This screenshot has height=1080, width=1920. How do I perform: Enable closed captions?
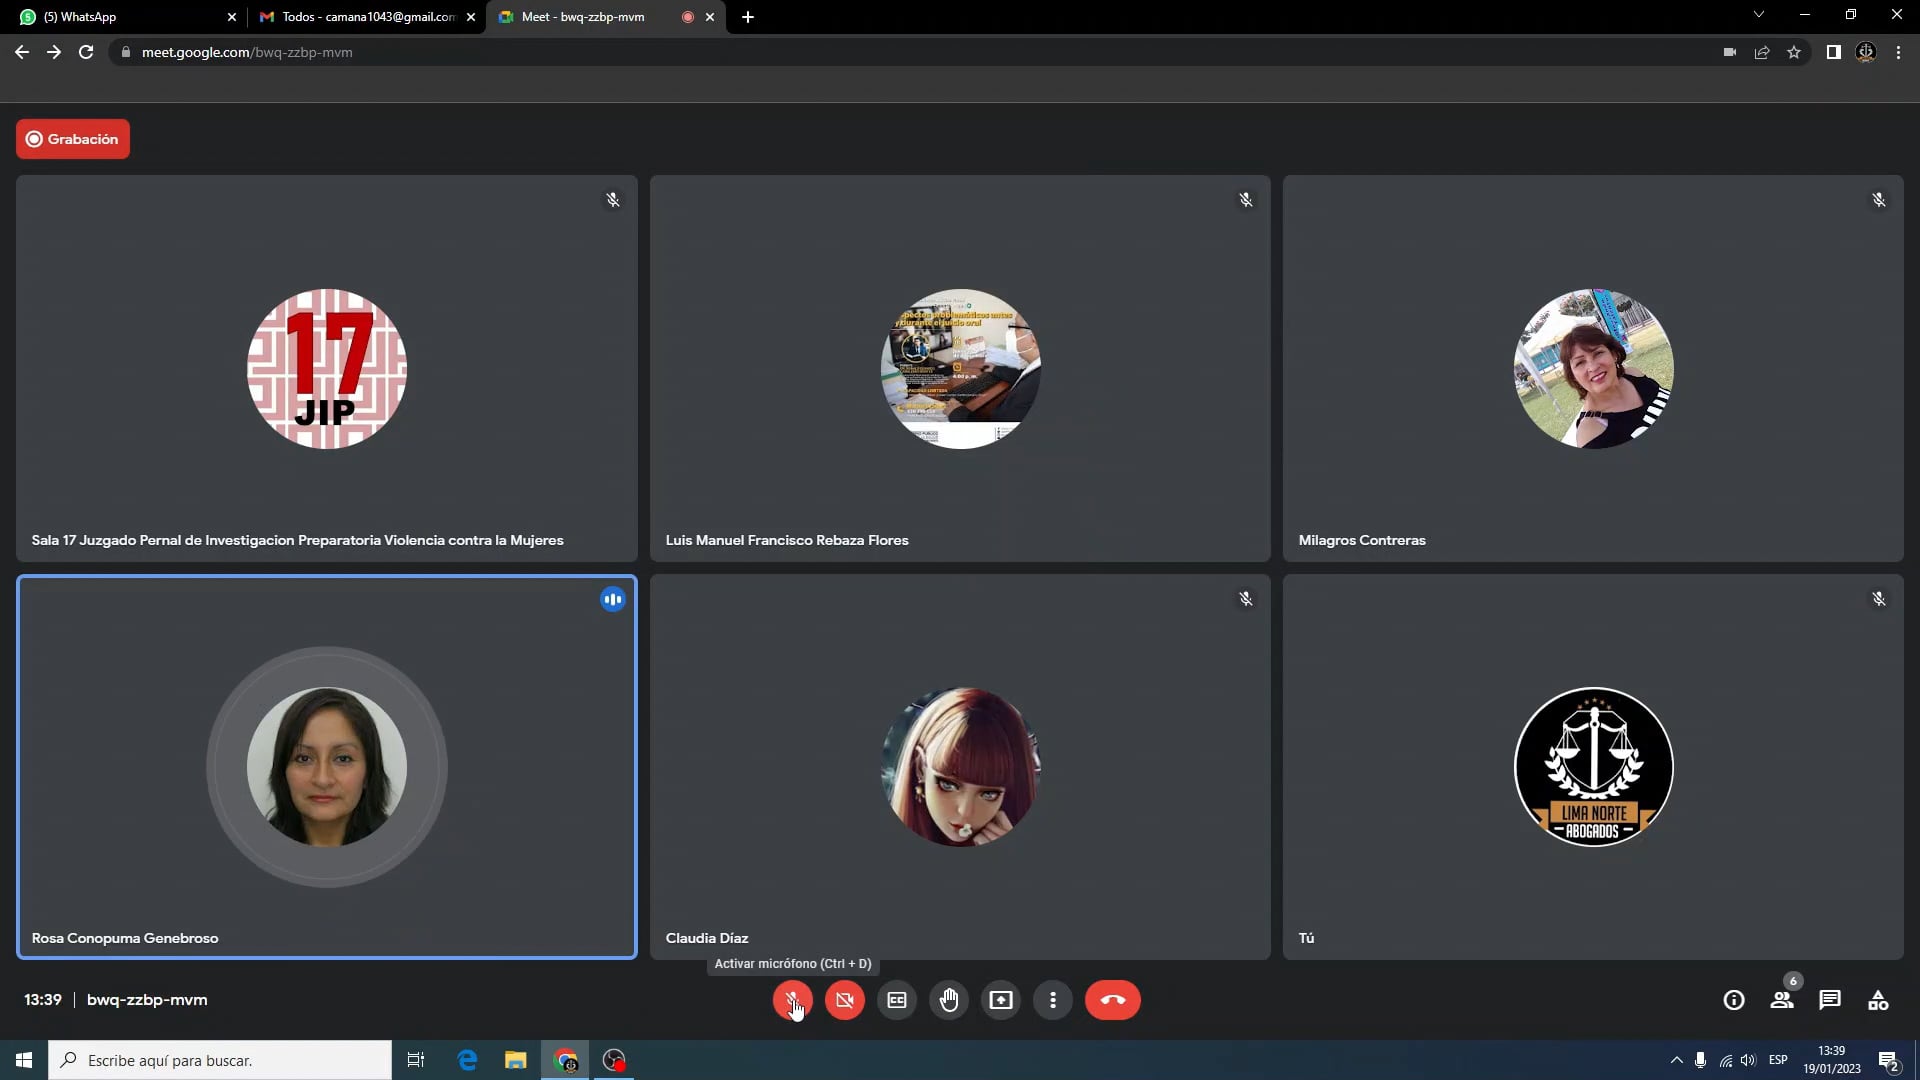897,1000
